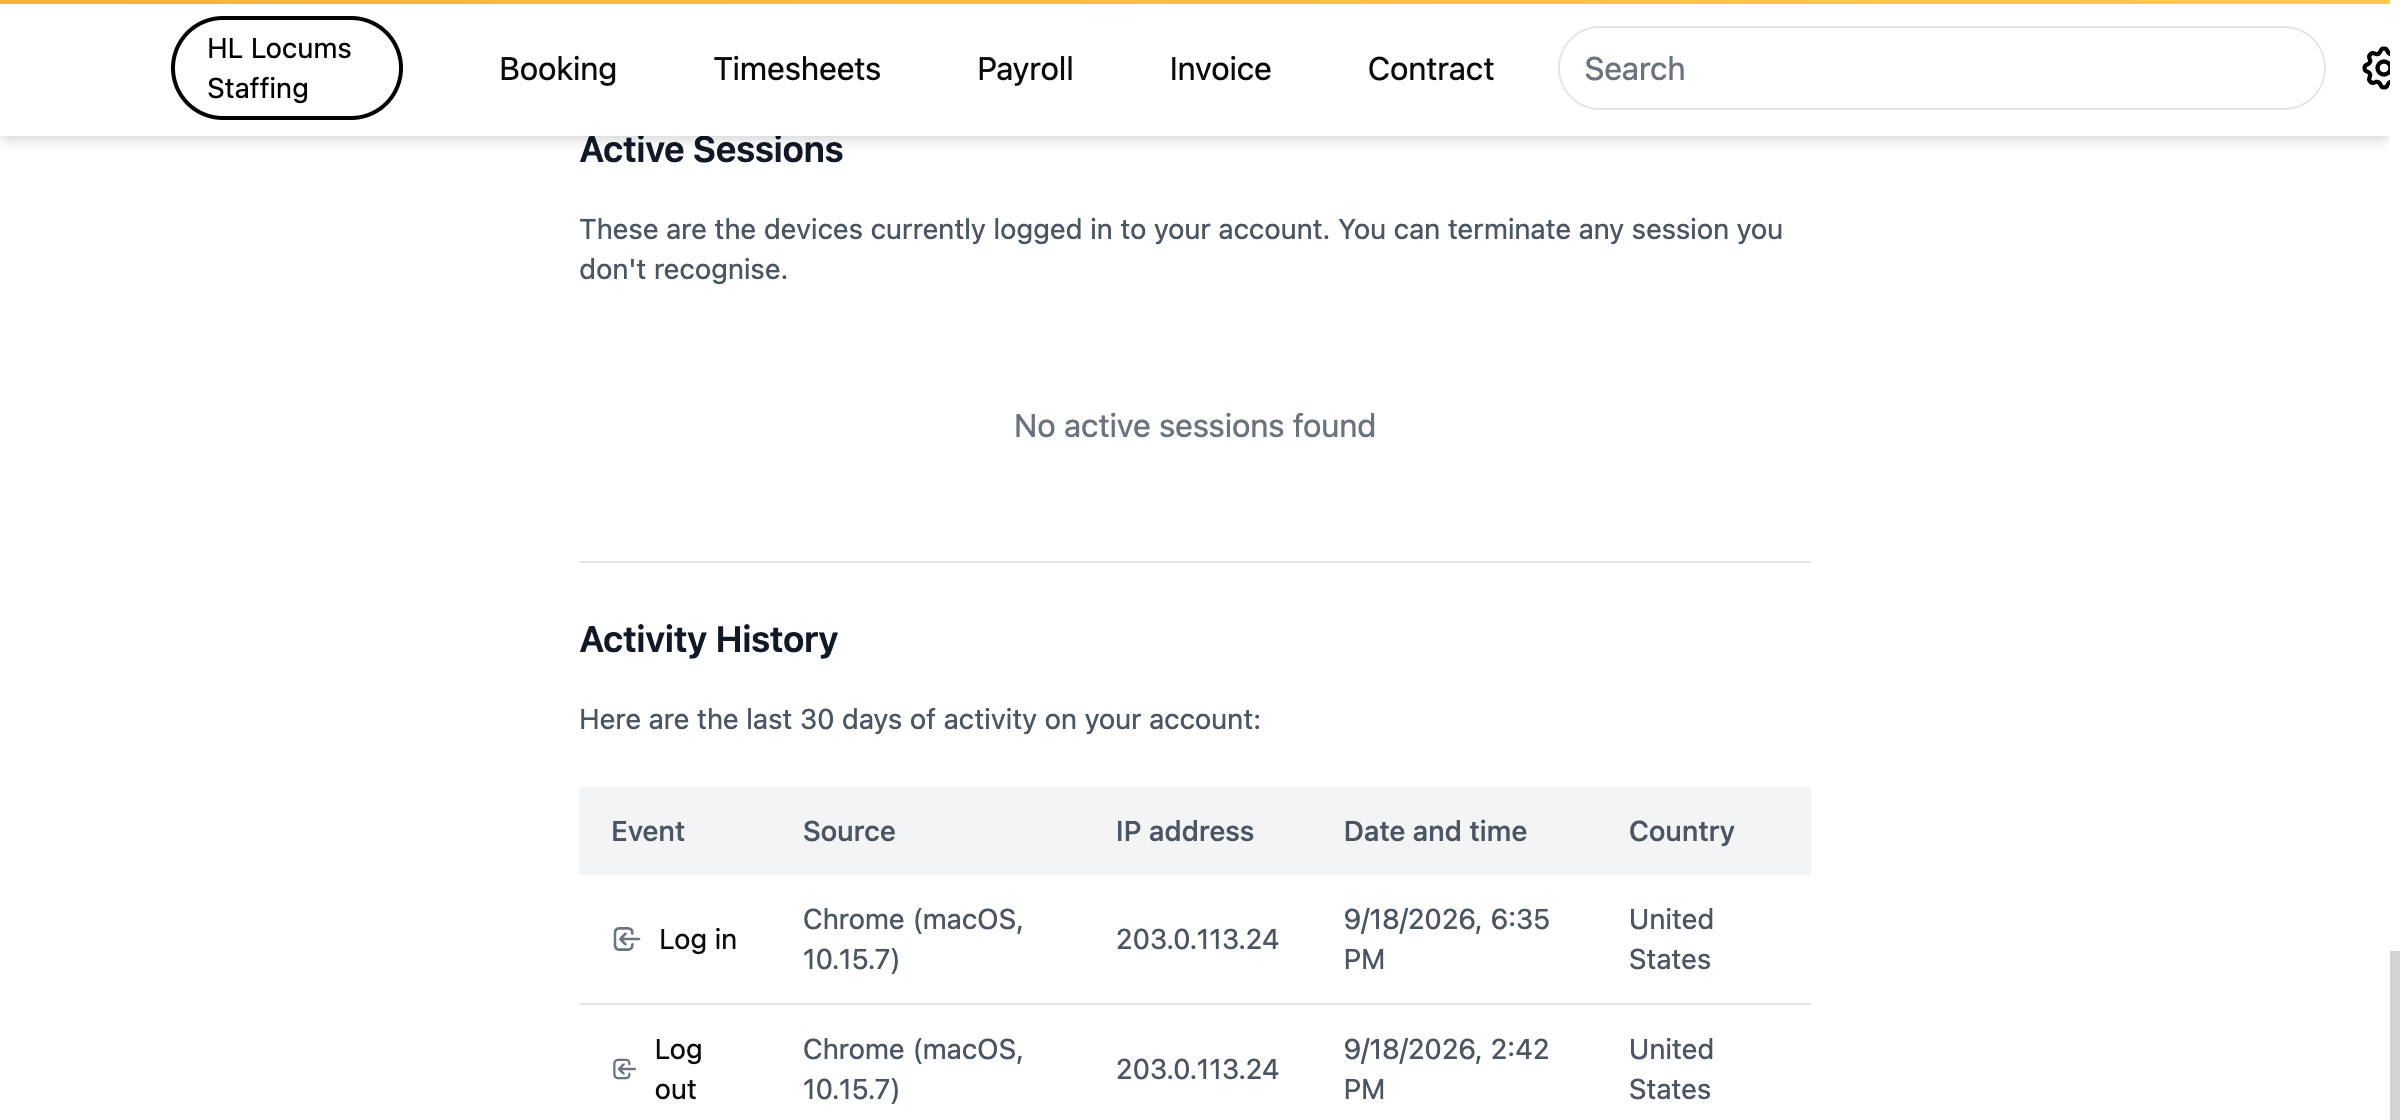Screen dimensions: 2400x1120
Task: Open the Invoice section
Action: pyautogui.click(x=1220, y=68)
